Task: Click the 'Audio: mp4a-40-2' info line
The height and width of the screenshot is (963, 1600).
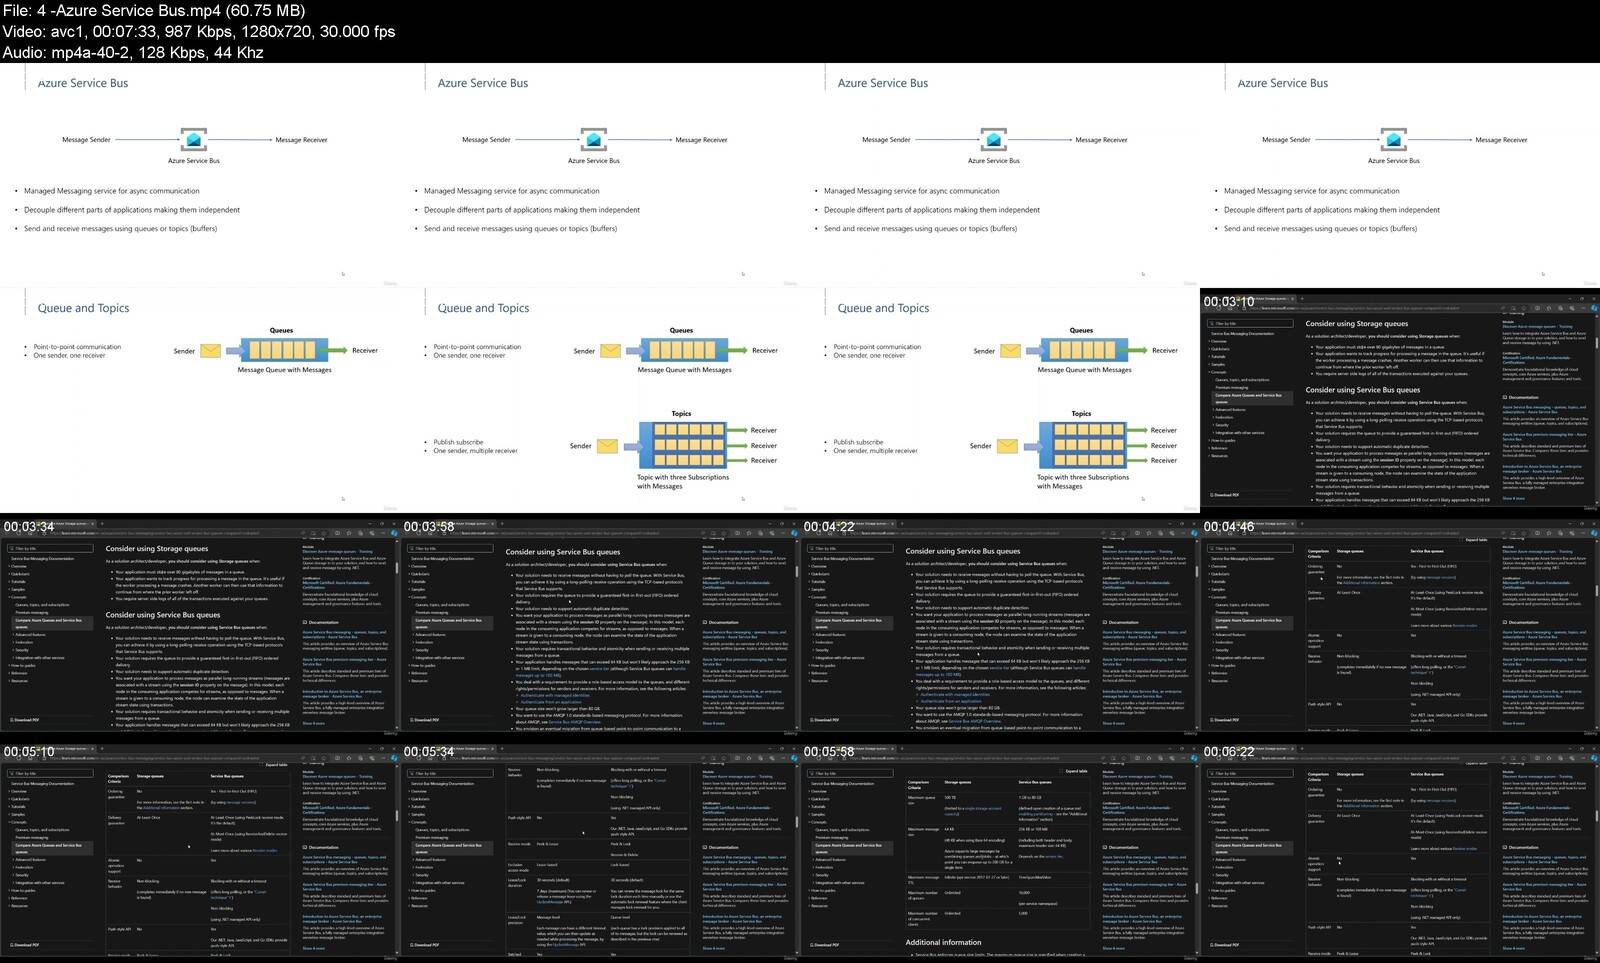Action: coord(133,52)
